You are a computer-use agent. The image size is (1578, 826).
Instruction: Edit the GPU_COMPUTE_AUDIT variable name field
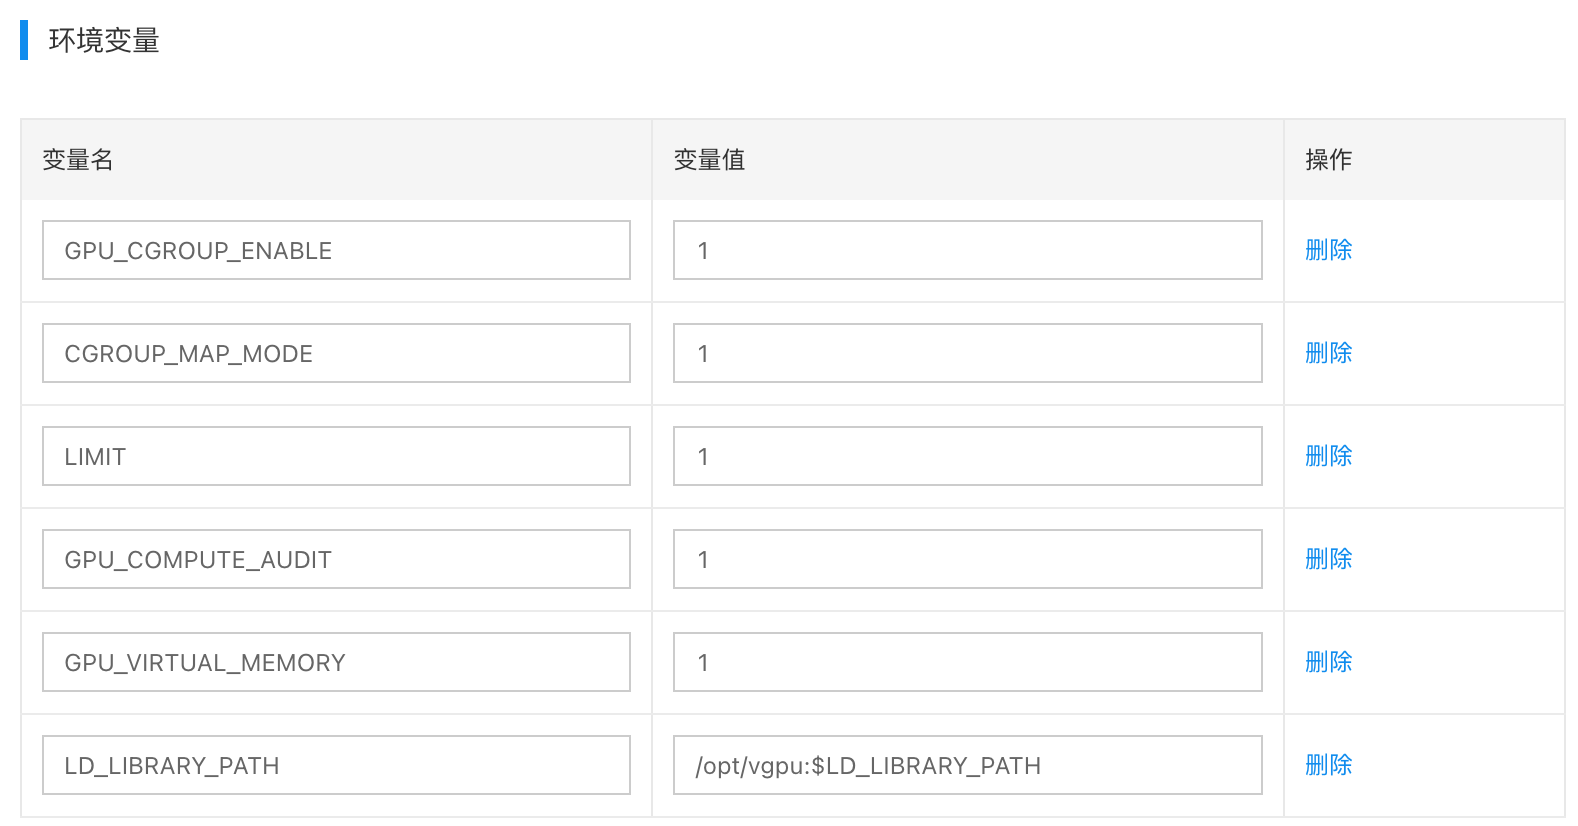click(x=336, y=559)
